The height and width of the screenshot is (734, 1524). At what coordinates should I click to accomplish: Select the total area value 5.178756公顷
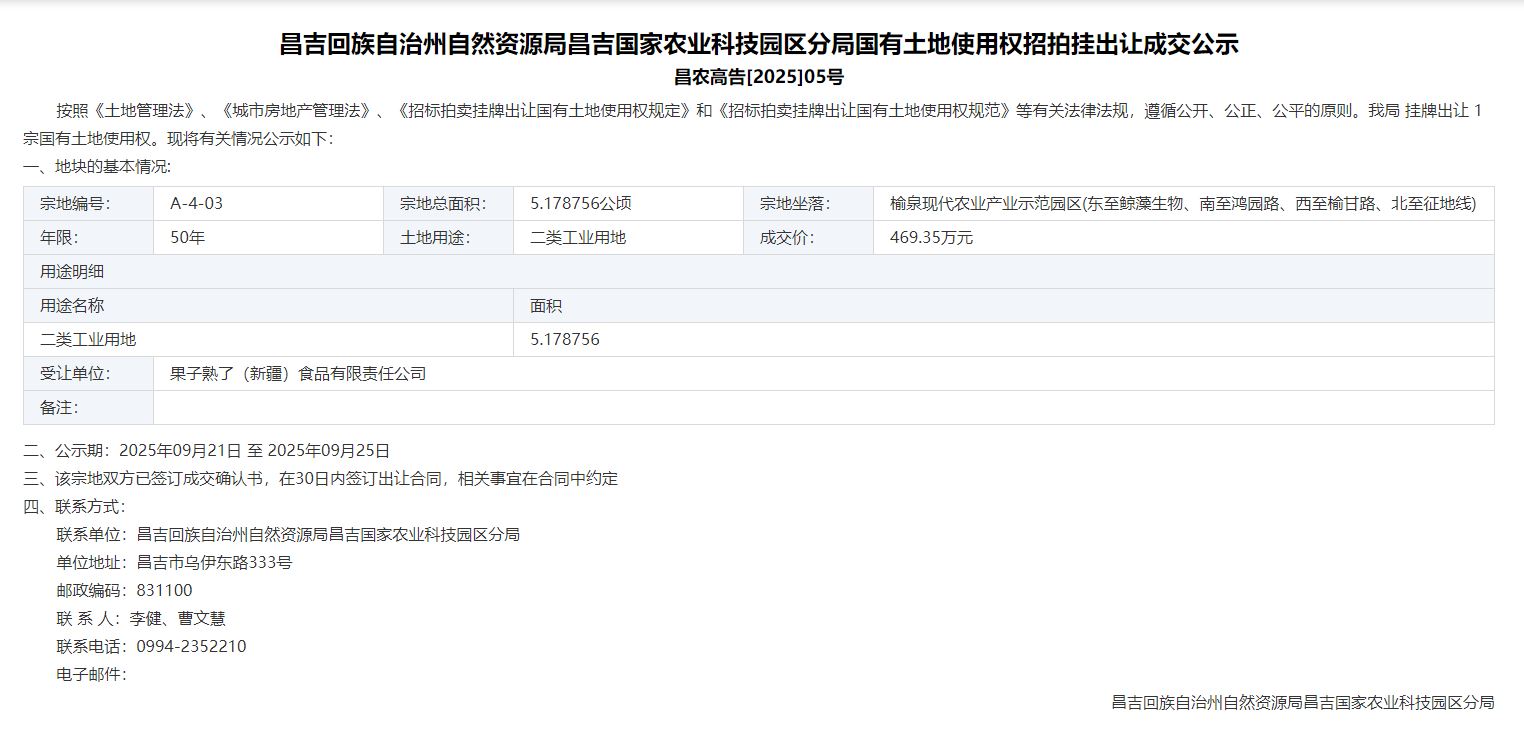(580, 204)
